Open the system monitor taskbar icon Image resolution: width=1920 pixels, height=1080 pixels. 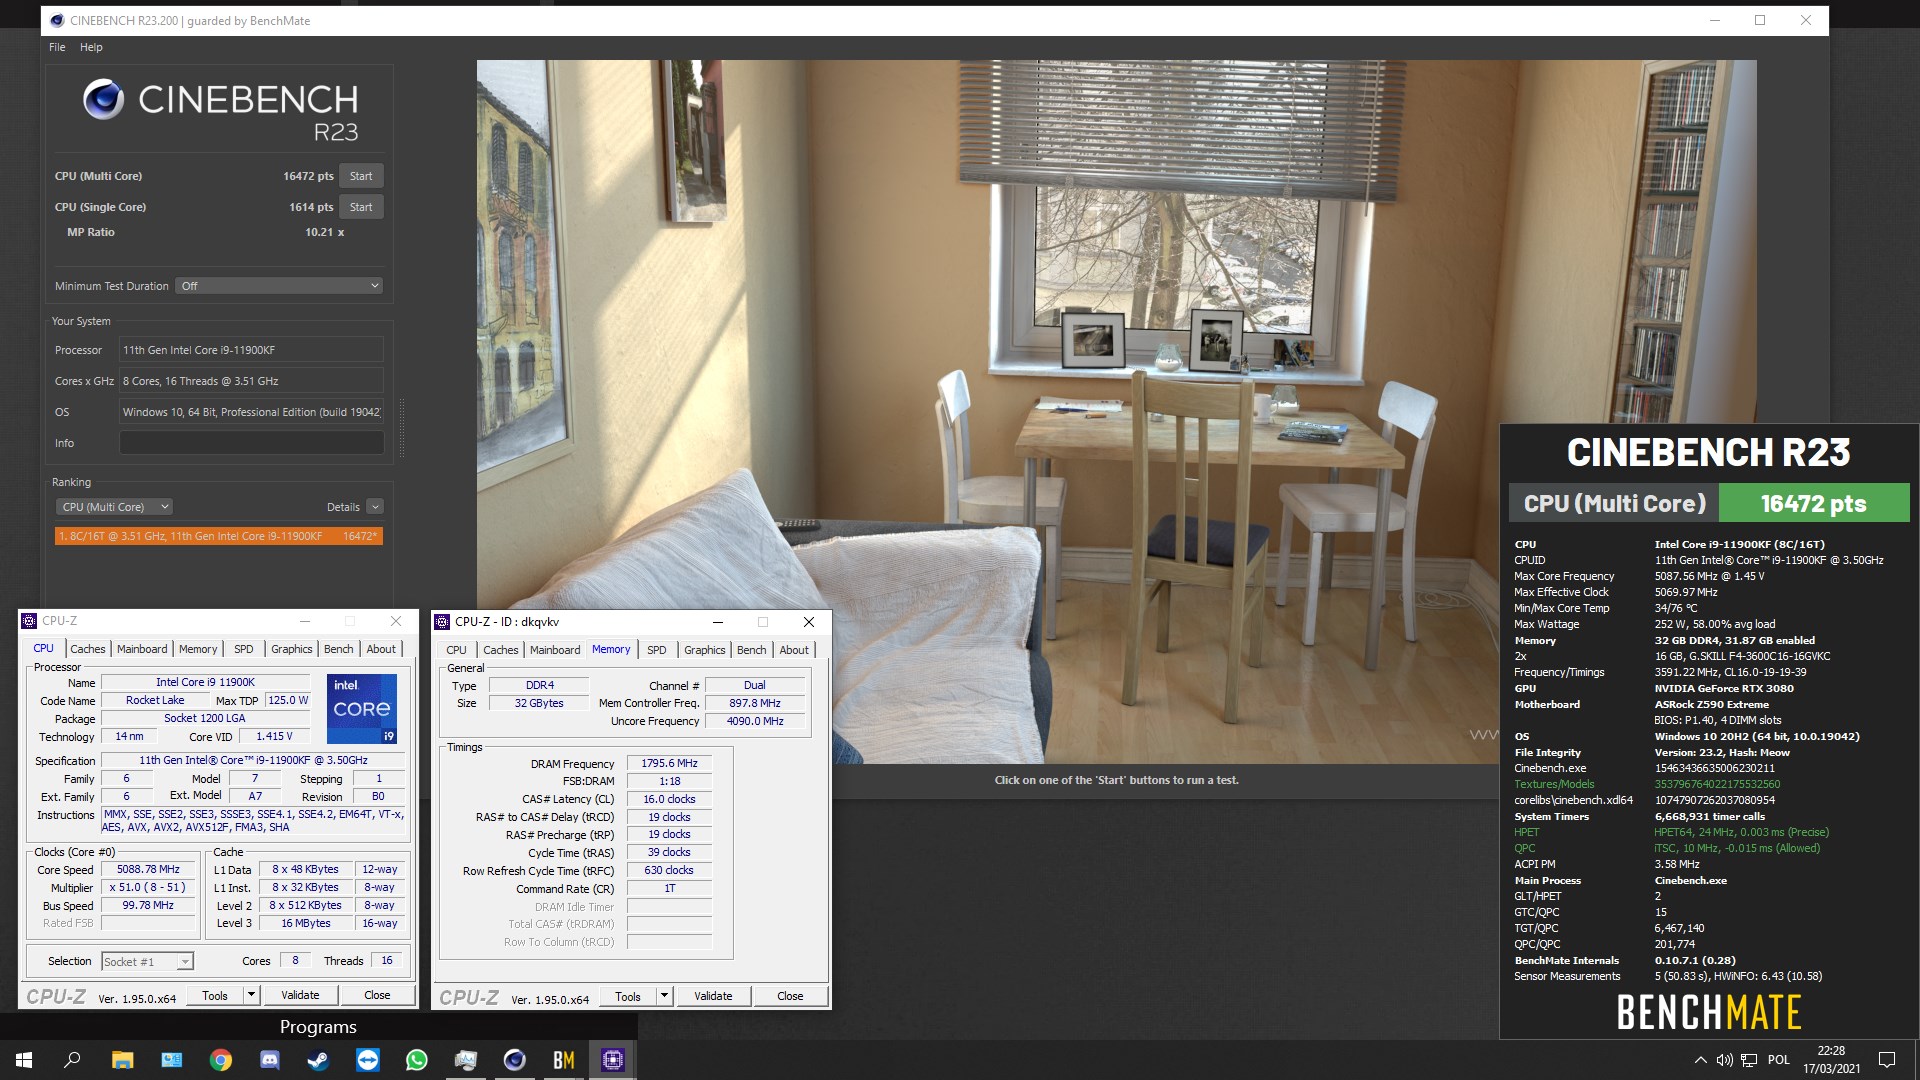coord(465,1060)
